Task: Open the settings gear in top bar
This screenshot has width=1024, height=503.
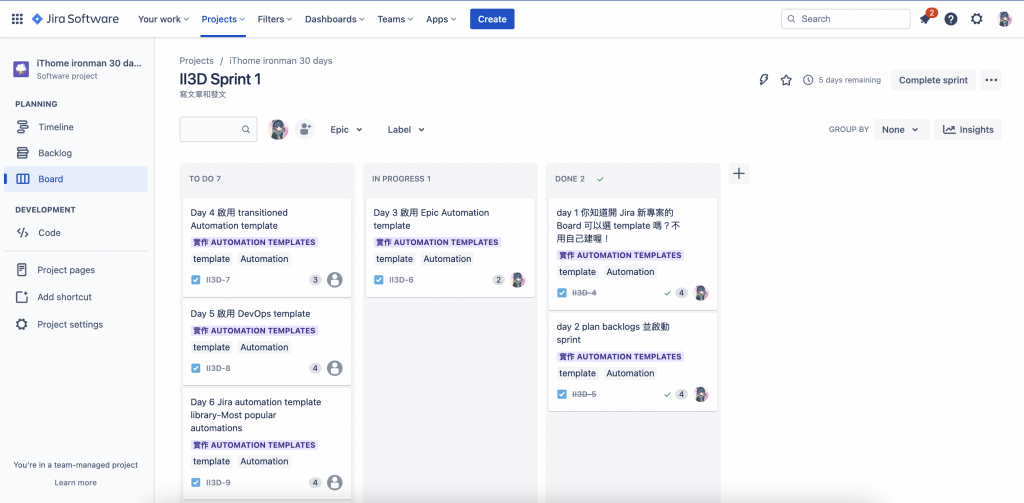Action: pos(976,19)
